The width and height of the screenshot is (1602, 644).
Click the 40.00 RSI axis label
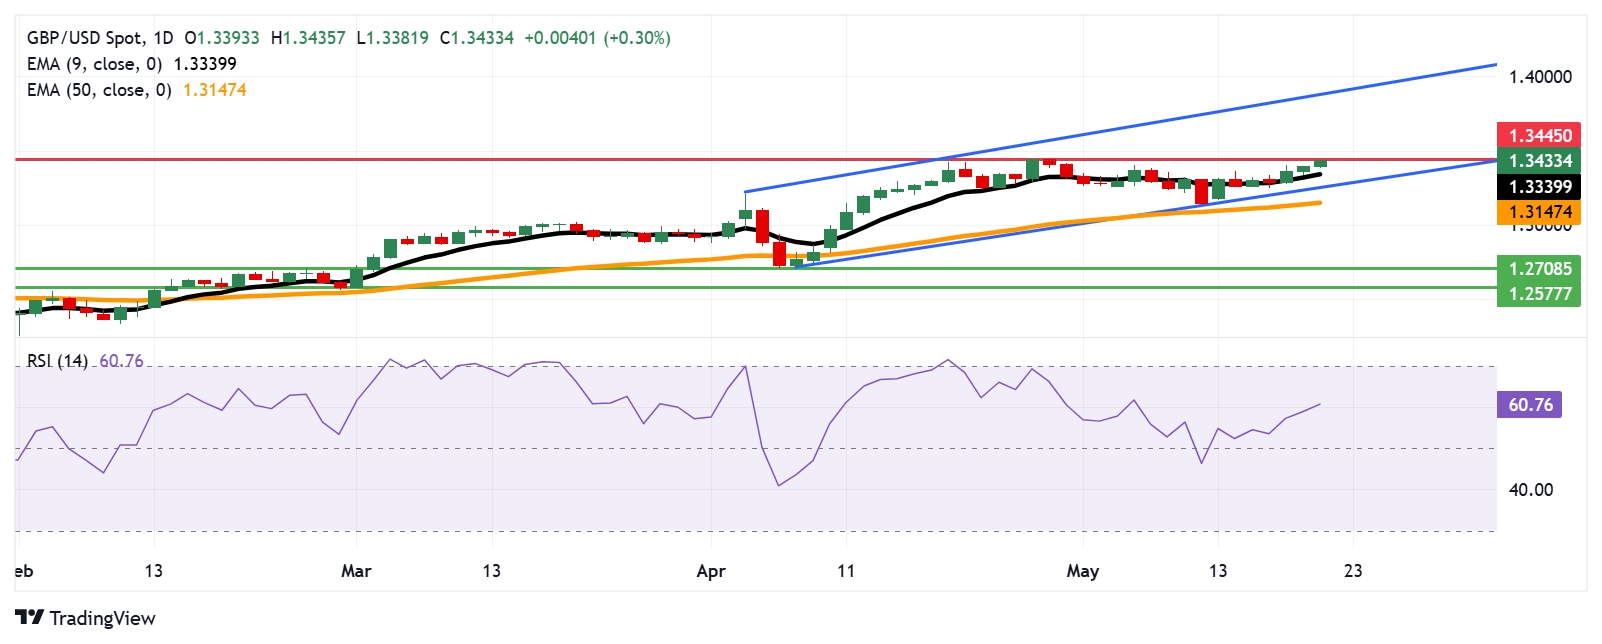[1530, 490]
